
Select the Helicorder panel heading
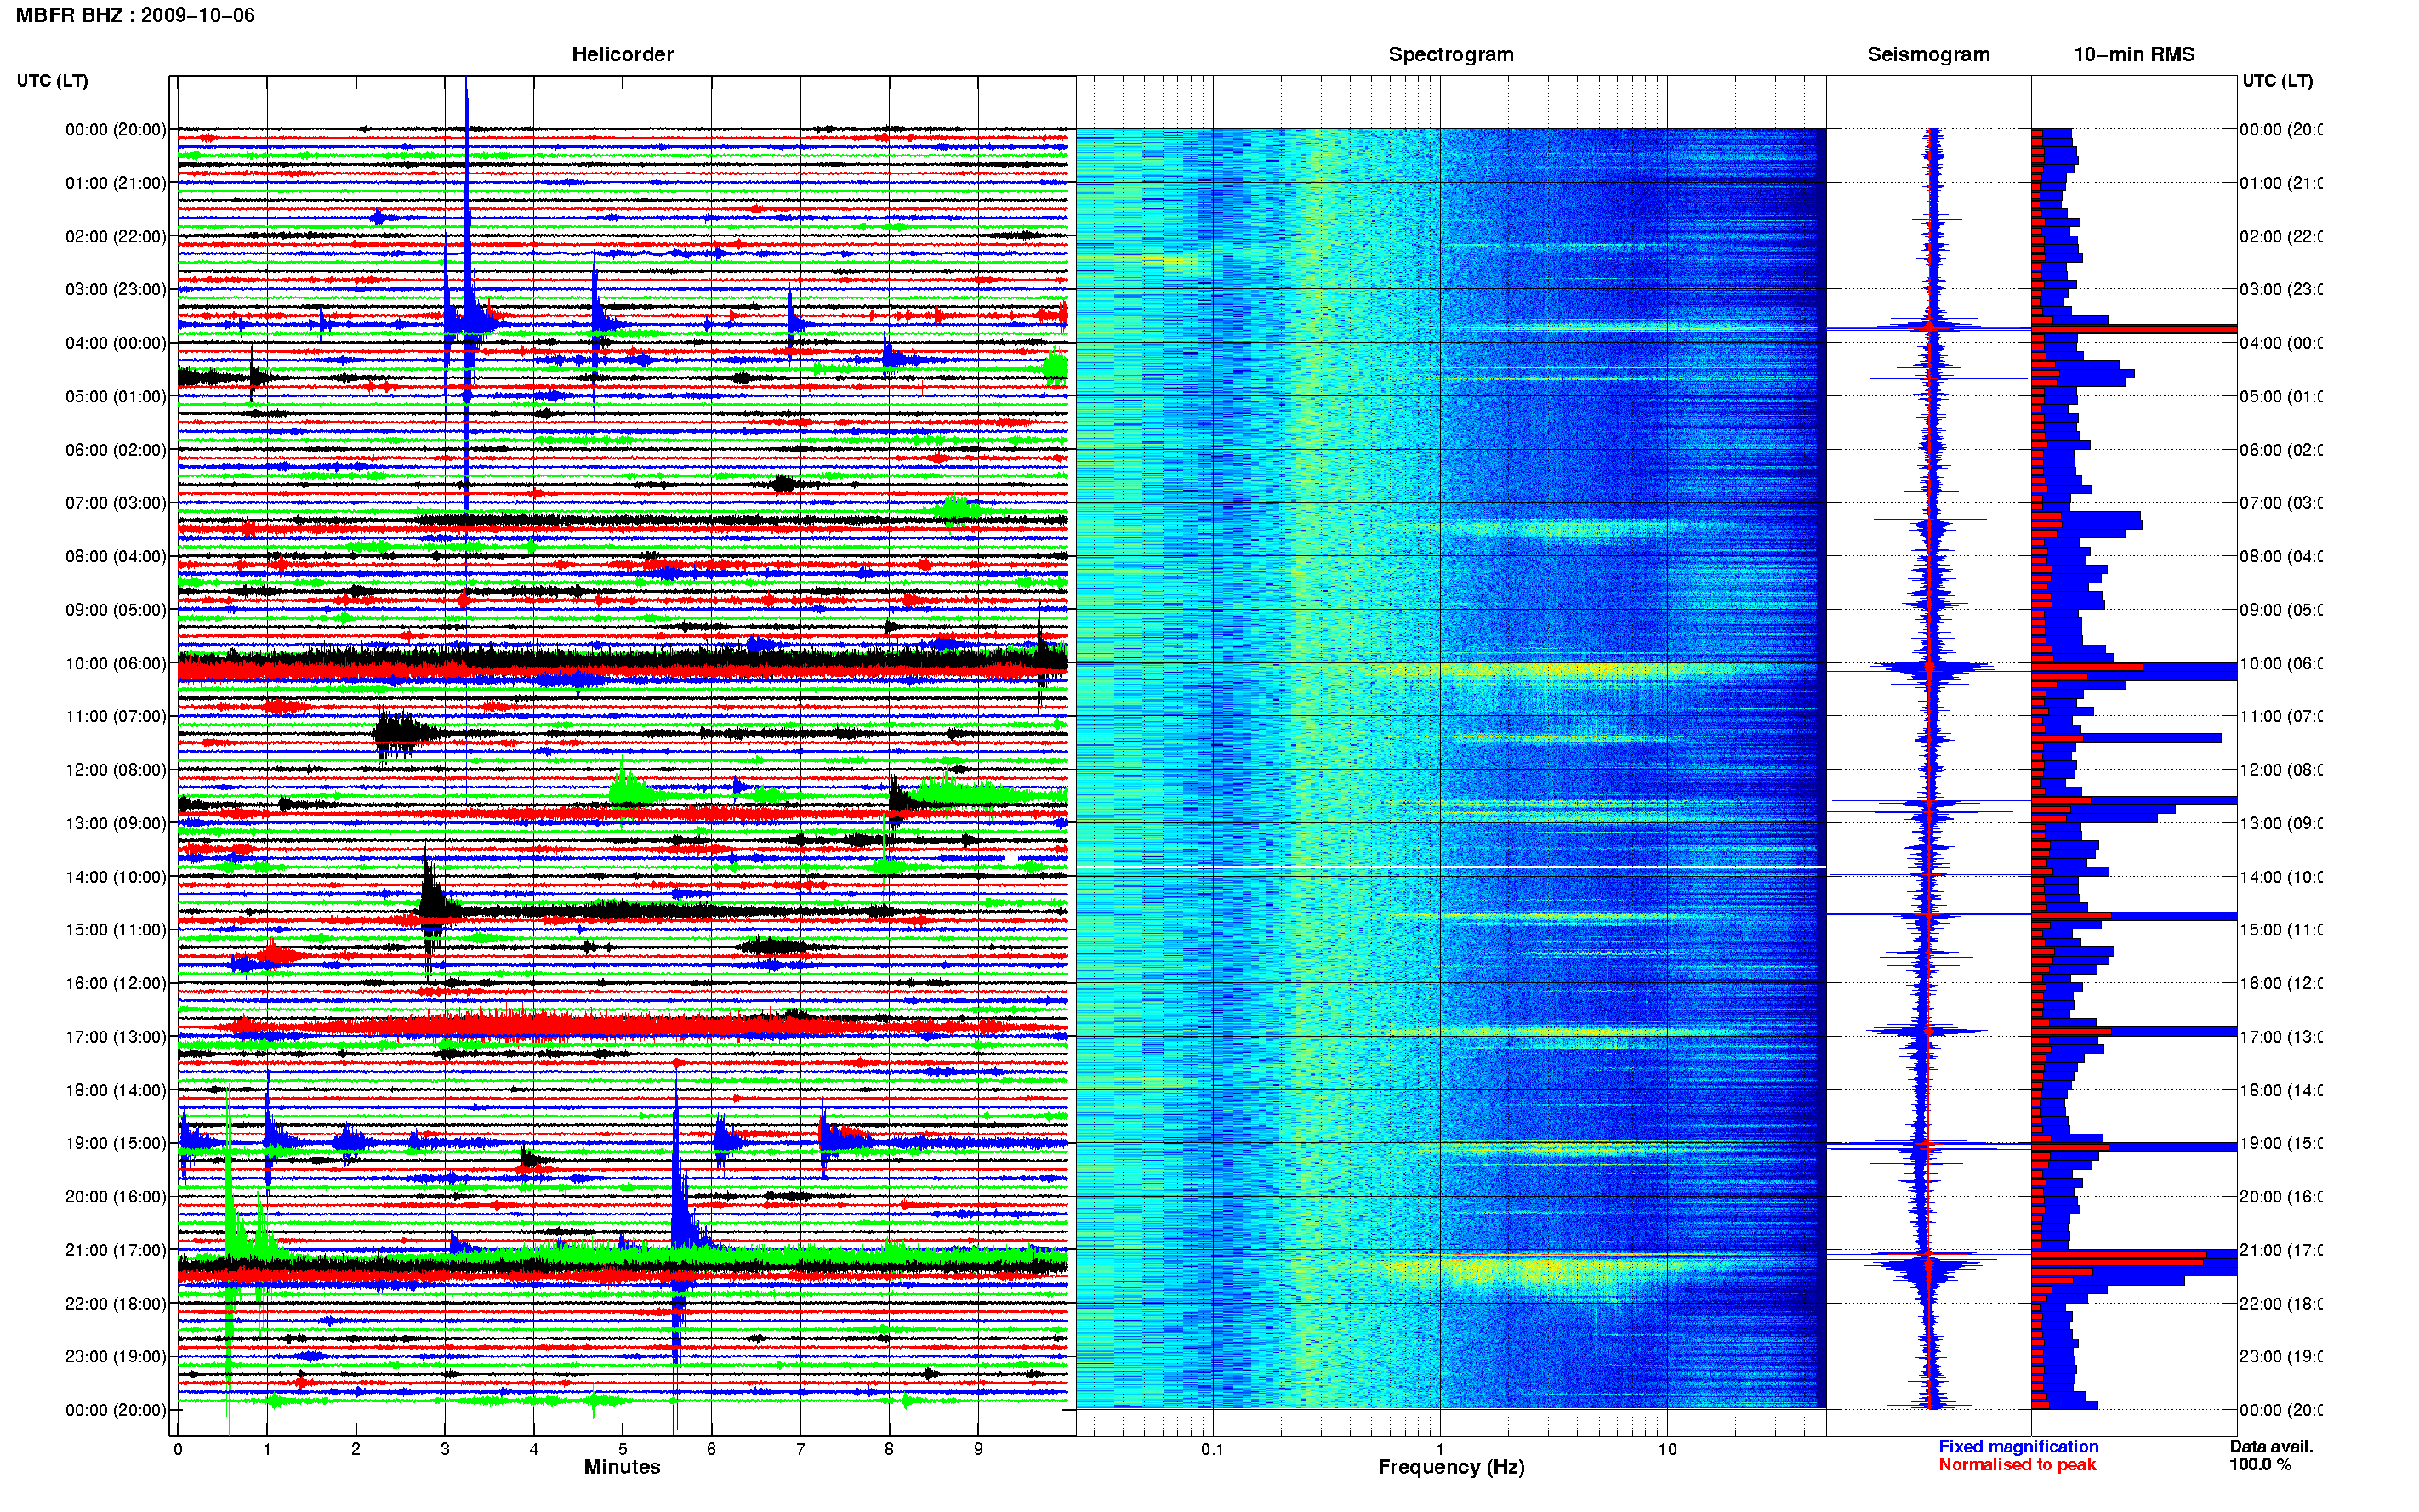click(622, 55)
